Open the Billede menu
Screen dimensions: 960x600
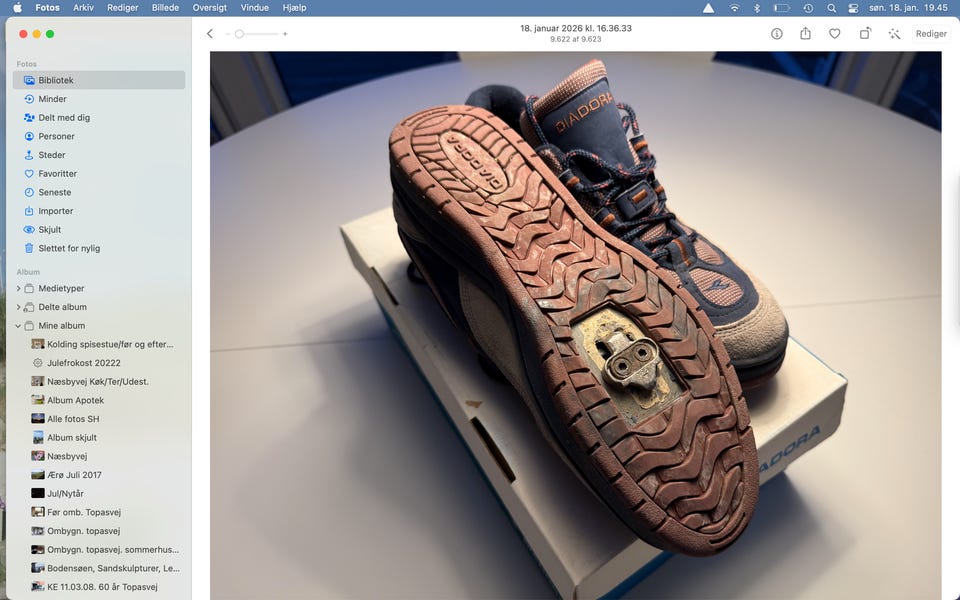tap(165, 8)
